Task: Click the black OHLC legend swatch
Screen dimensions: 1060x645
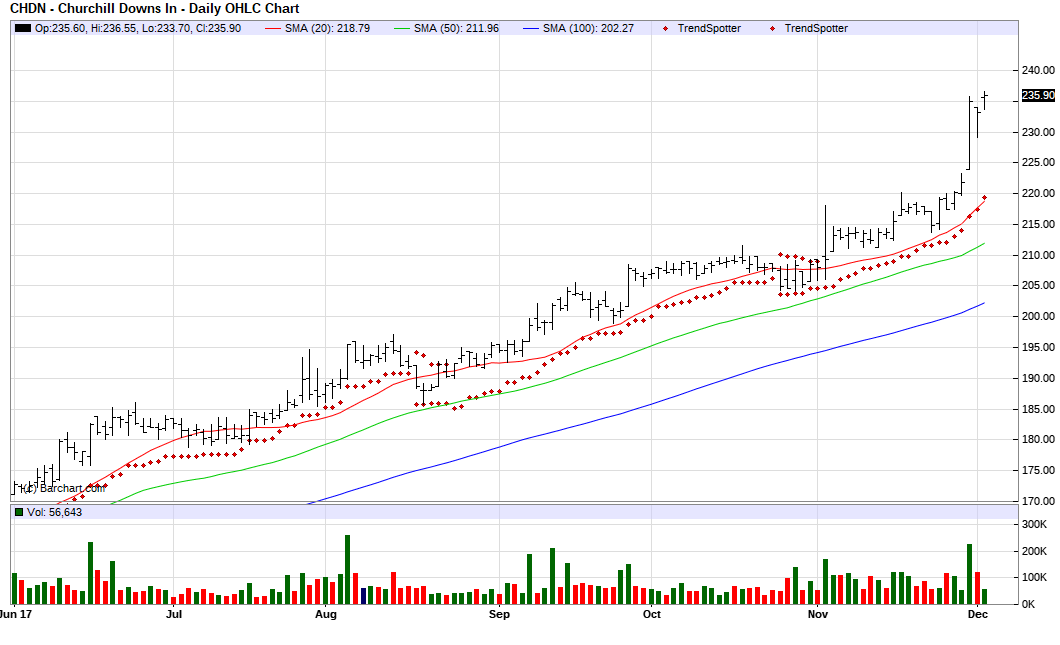Action: 23,28
